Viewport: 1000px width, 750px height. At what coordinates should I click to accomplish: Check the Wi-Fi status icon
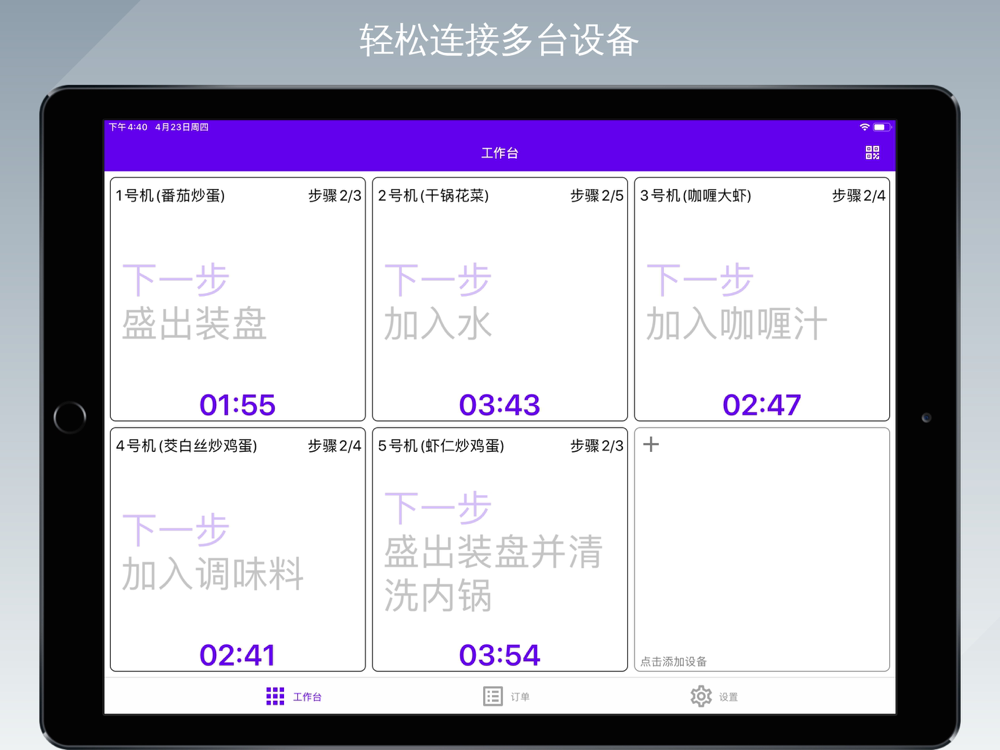[864, 127]
